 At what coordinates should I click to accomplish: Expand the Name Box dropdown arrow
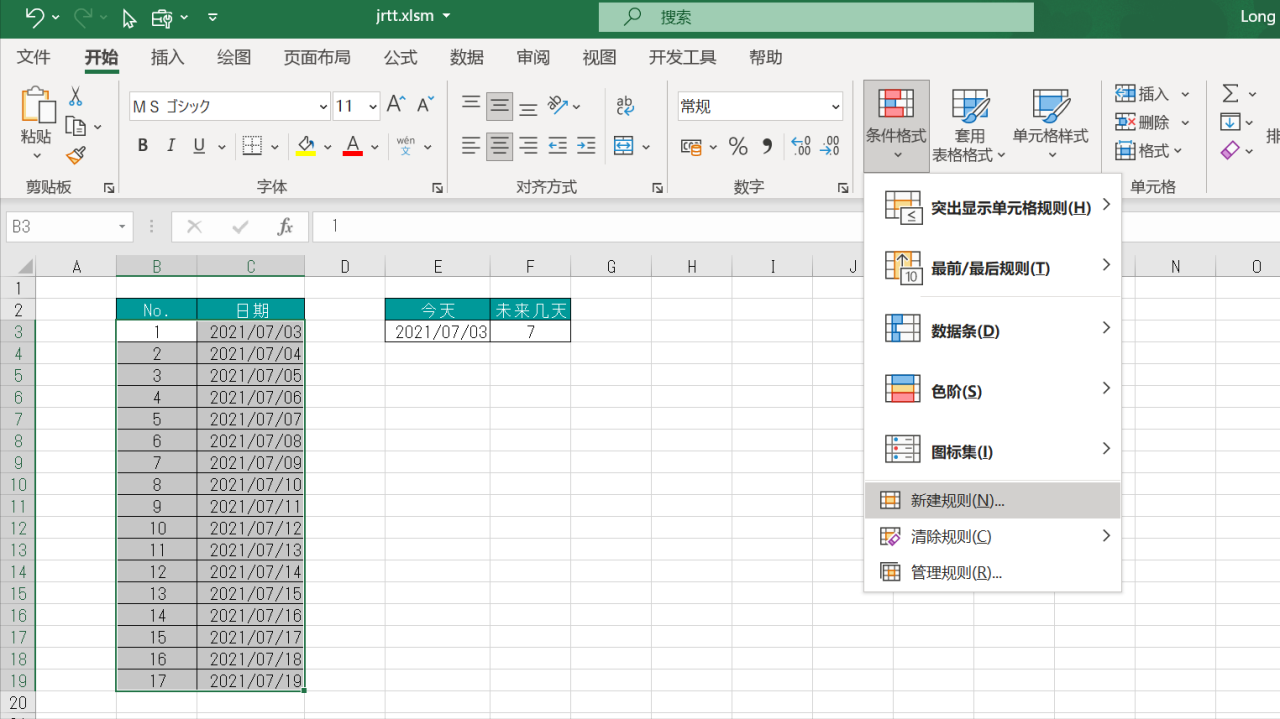click(122, 227)
